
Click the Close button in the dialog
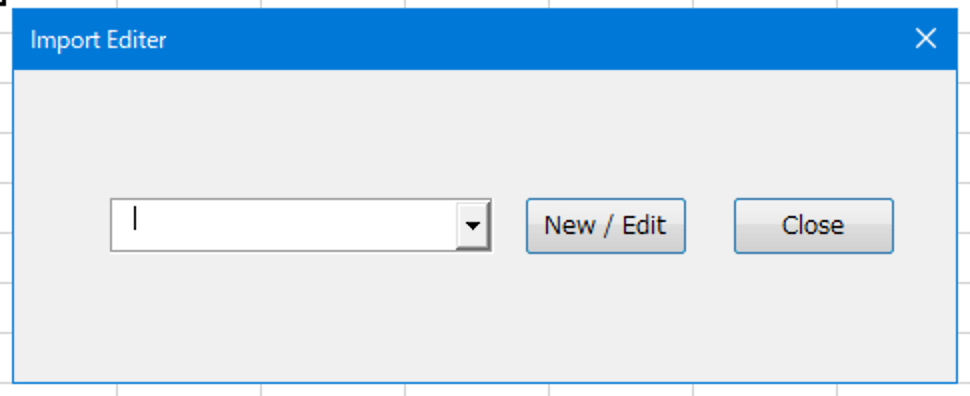pyautogui.click(x=813, y=226)
